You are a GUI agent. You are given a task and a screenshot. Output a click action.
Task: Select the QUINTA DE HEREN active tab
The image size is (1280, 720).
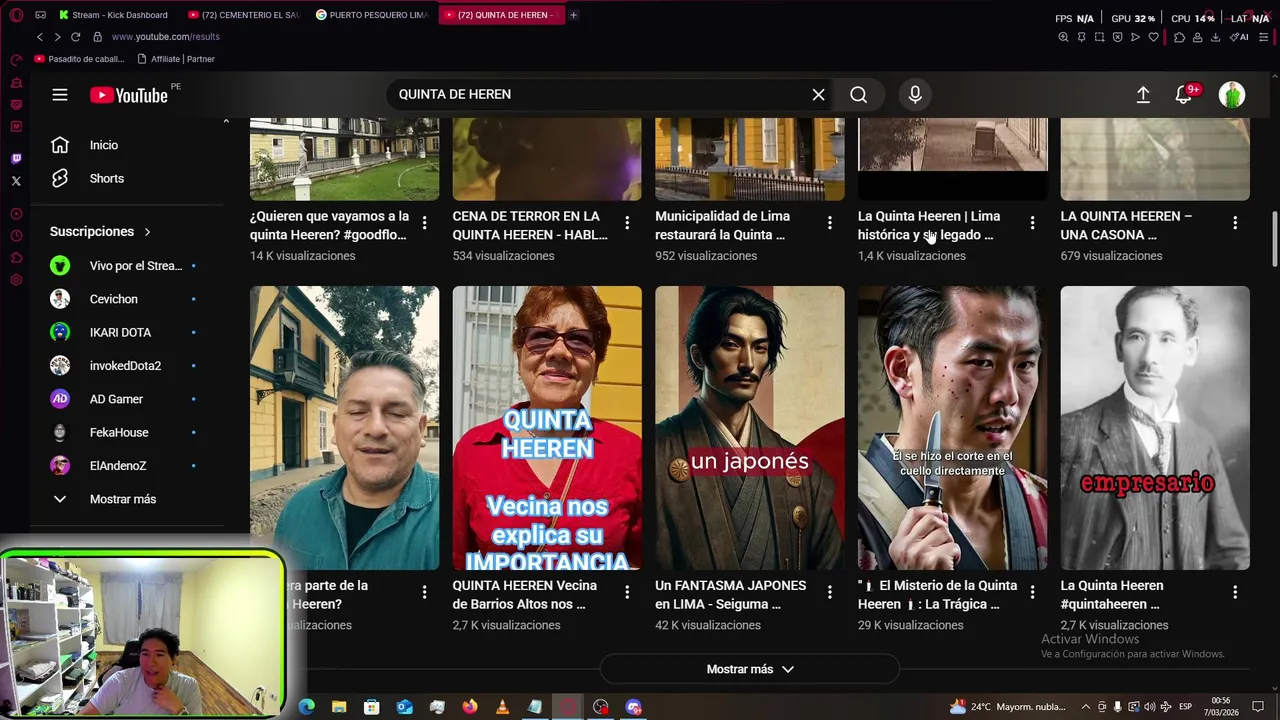500,15
